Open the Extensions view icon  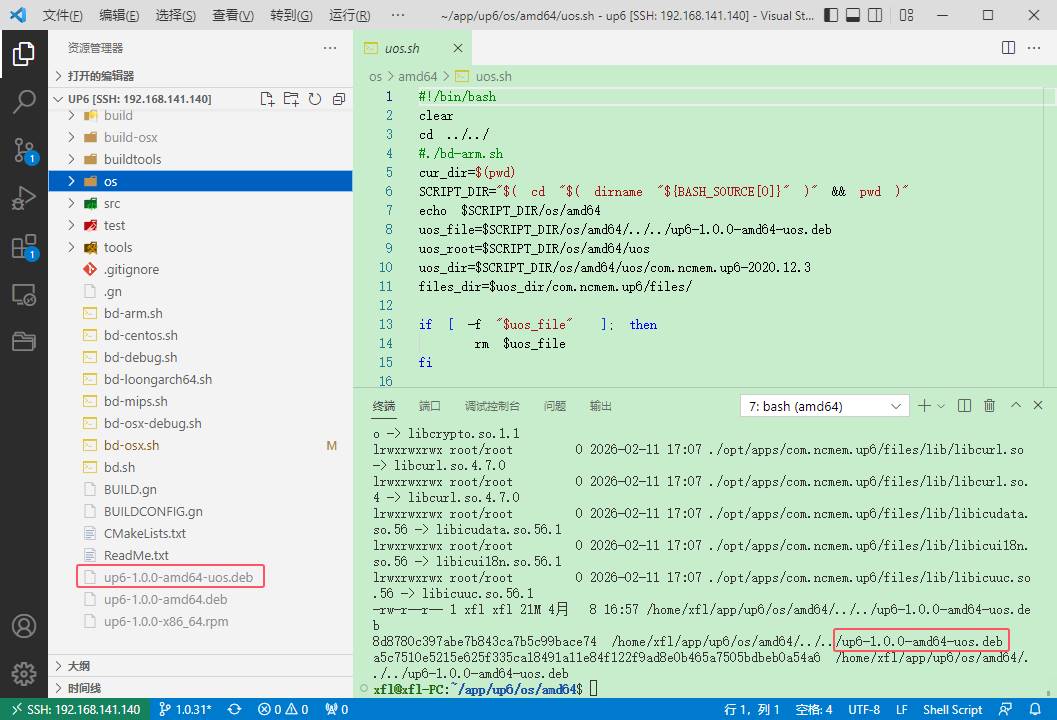point(24,246)
